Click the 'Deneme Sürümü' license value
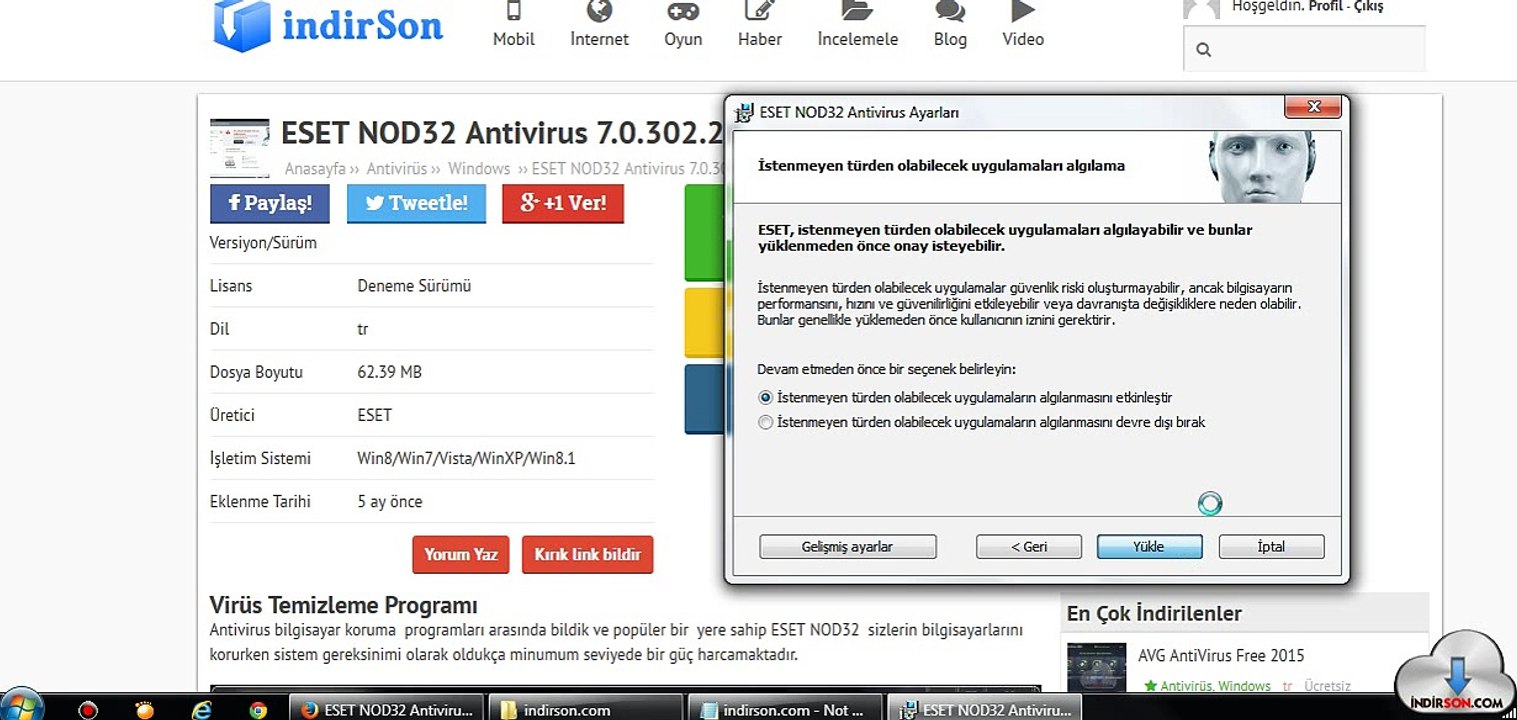This screenshot has height=720, width=1517. click(x=414, y=286)
